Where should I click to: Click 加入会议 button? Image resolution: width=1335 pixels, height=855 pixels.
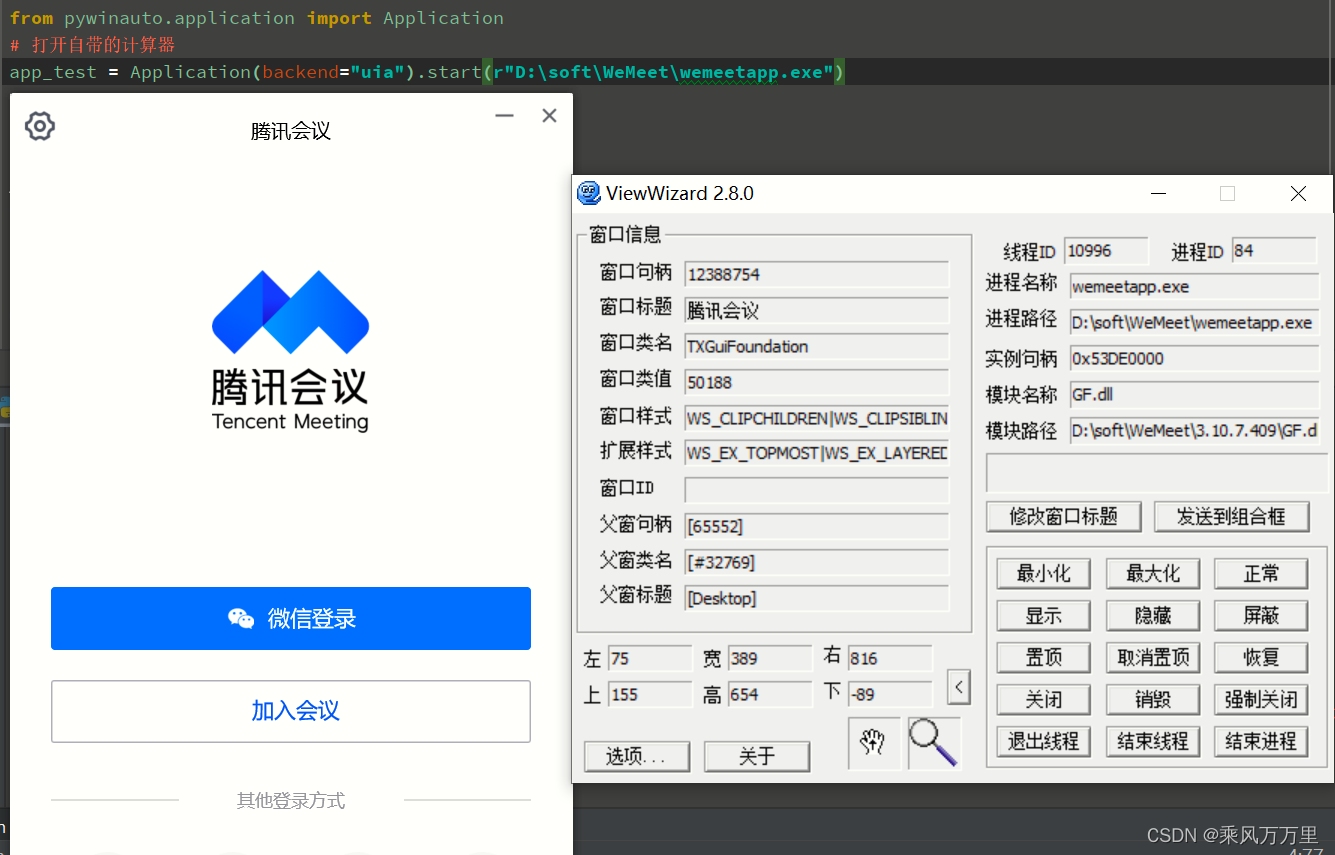pos(291,711)
